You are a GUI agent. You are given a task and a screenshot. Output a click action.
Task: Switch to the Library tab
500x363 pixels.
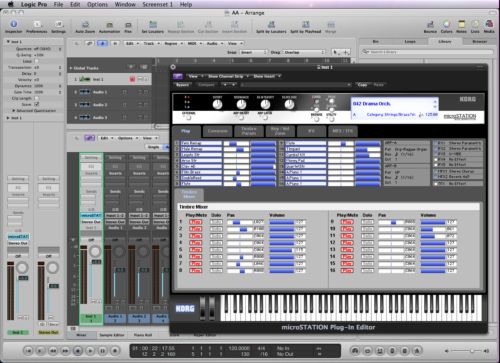coord(445,42)
